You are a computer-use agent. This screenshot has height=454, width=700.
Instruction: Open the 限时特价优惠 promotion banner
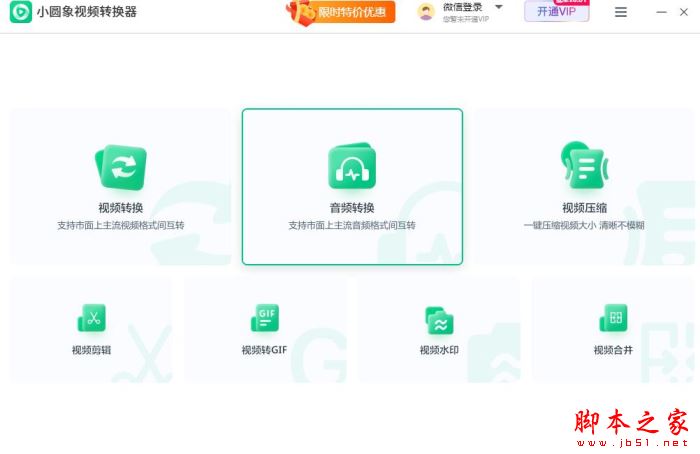[x=342, y=12]
